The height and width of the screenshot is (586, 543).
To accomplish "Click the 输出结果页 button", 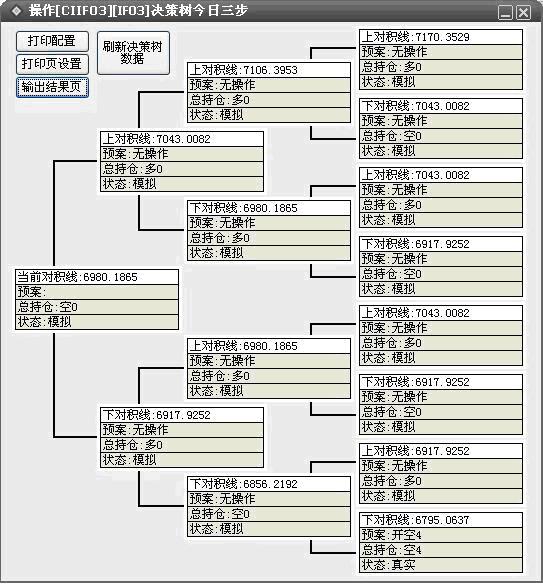I will [52, 87].
